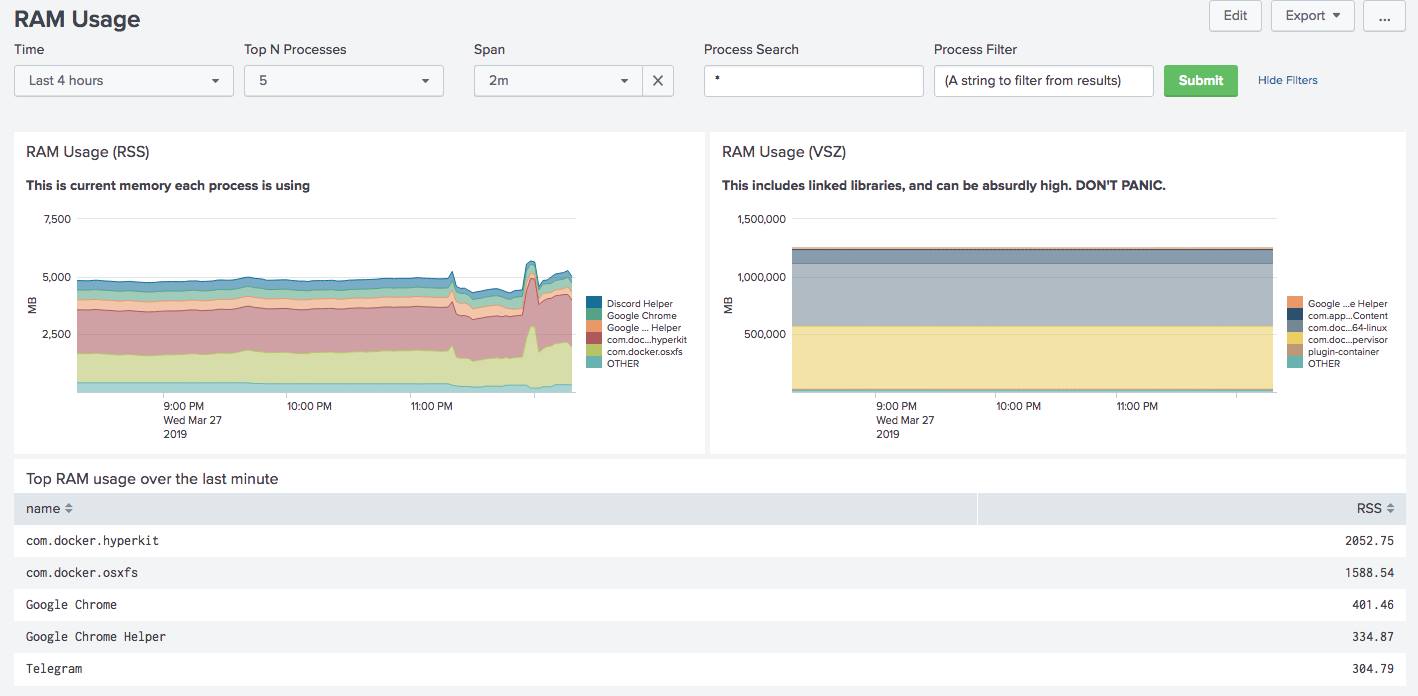Clear the Span selection with X icon

657,81
